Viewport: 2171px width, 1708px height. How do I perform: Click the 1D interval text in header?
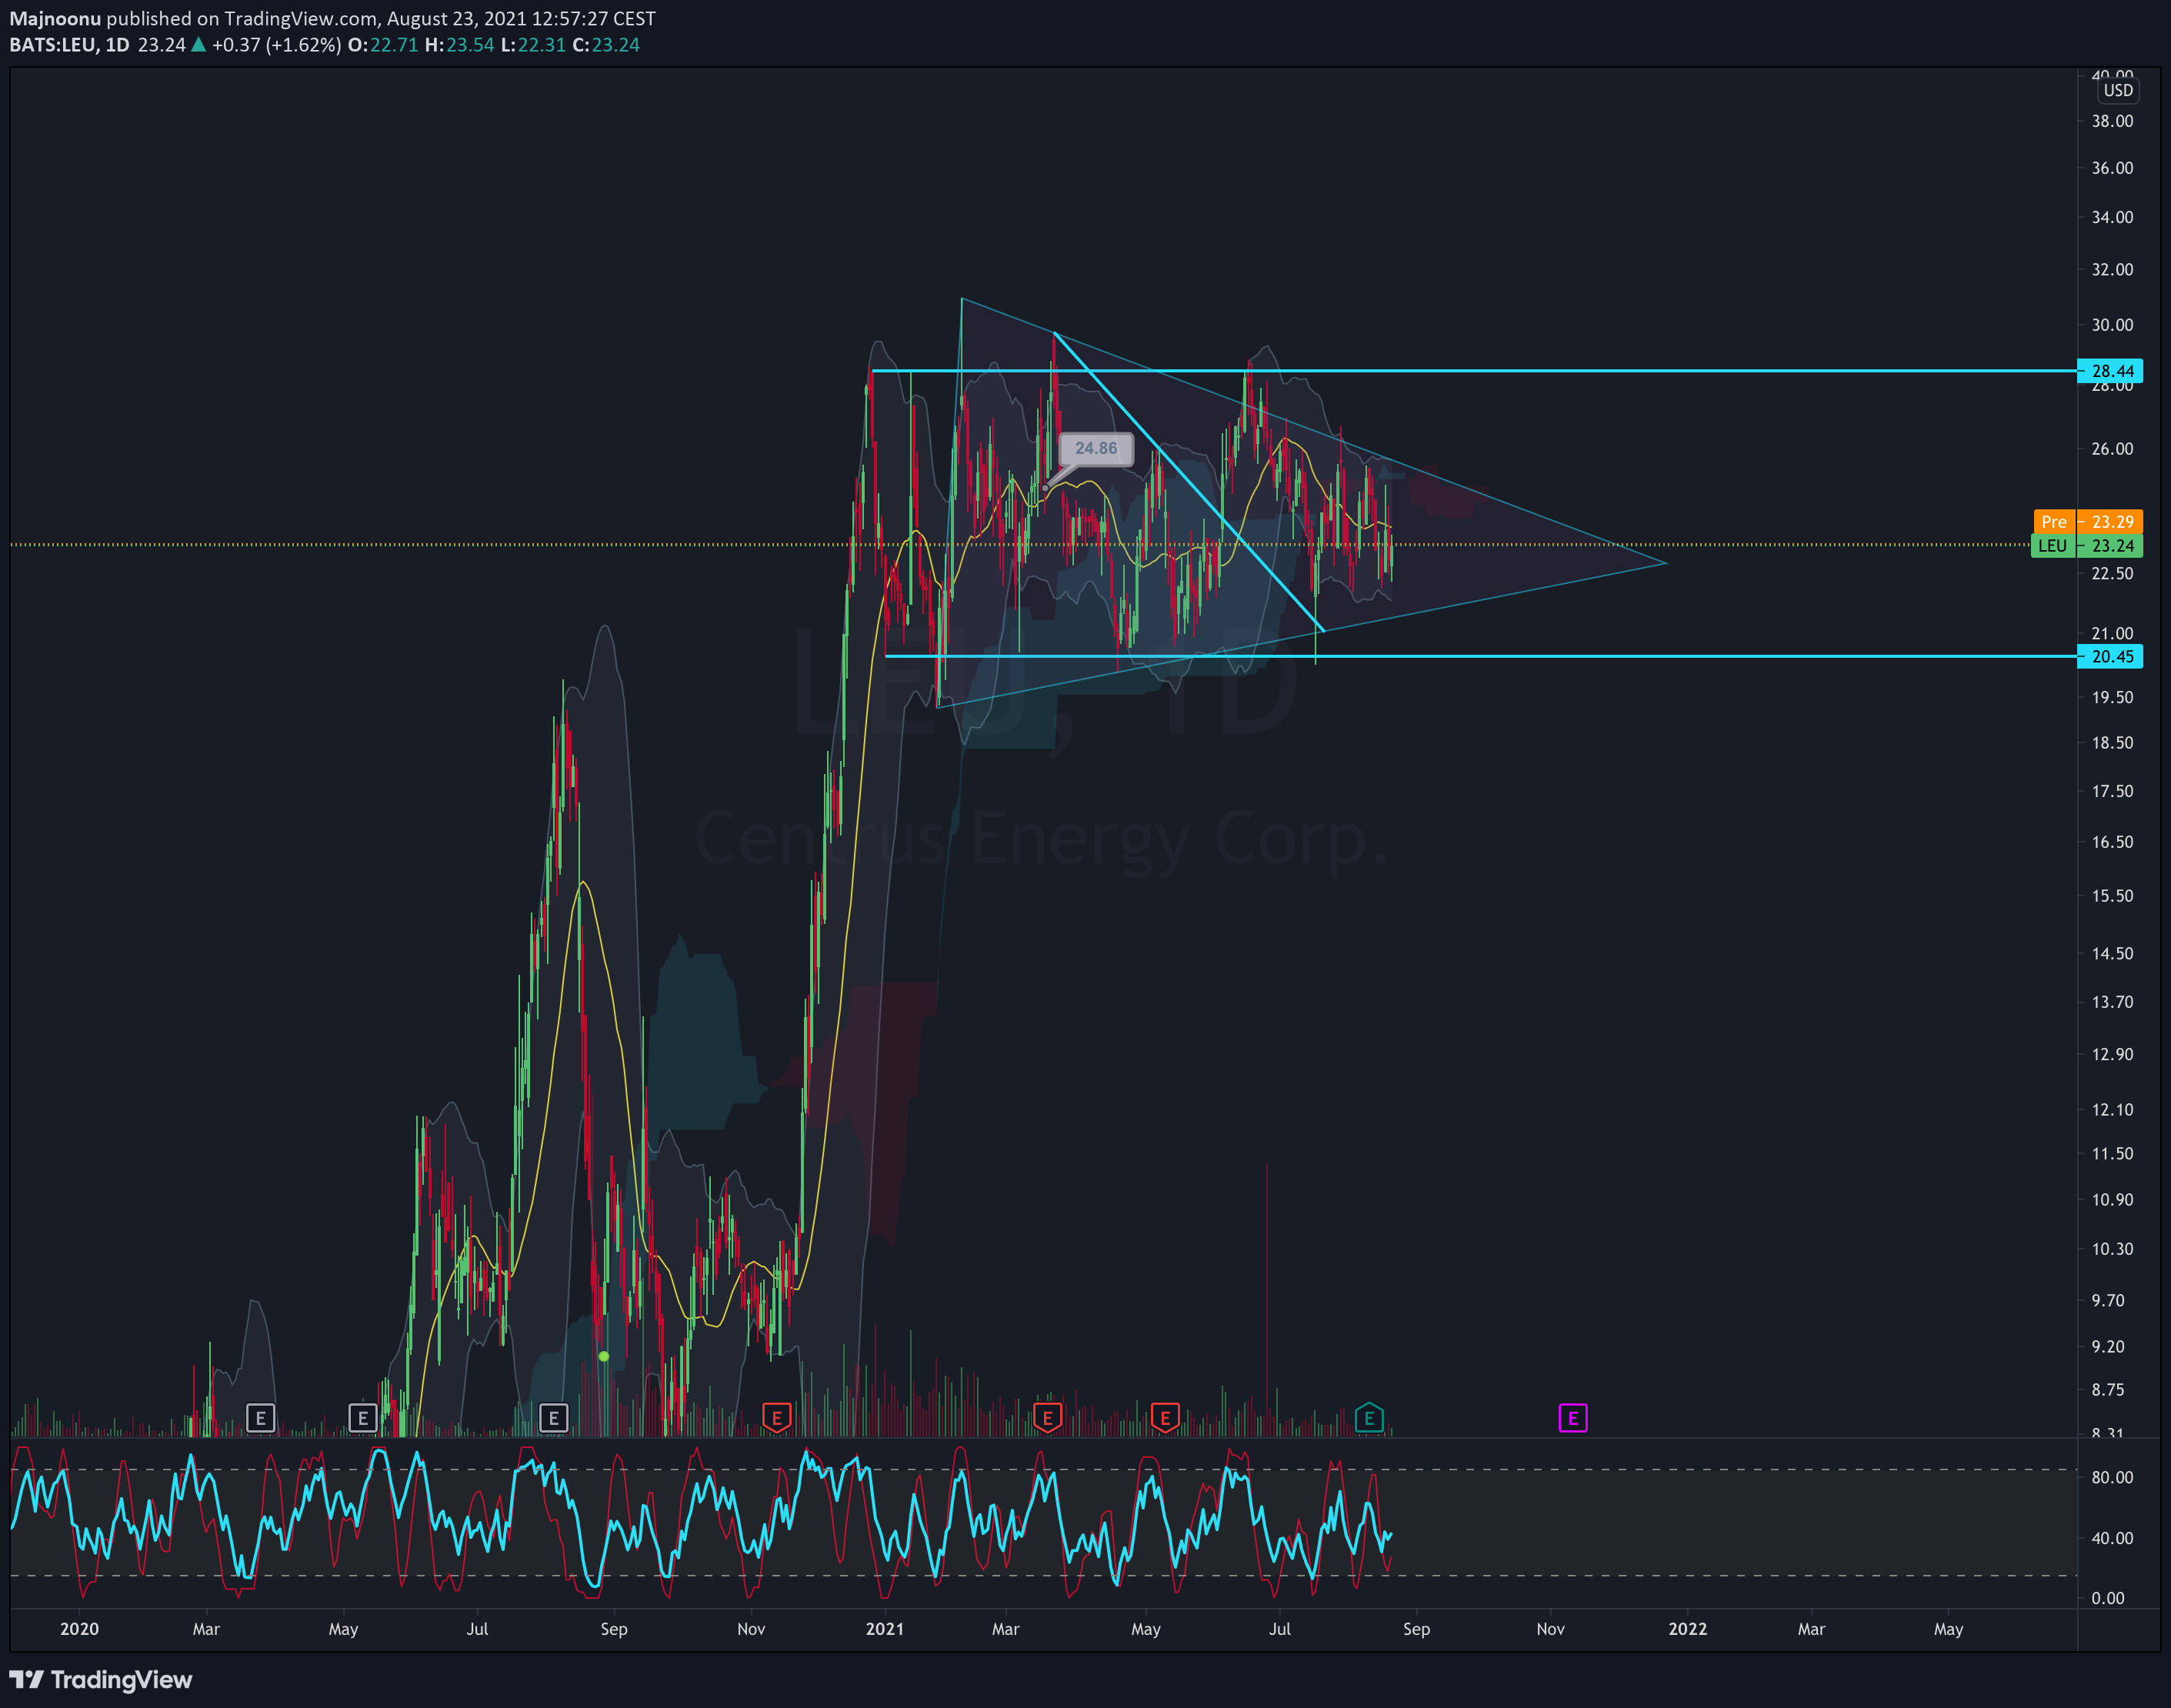(117, 45)
